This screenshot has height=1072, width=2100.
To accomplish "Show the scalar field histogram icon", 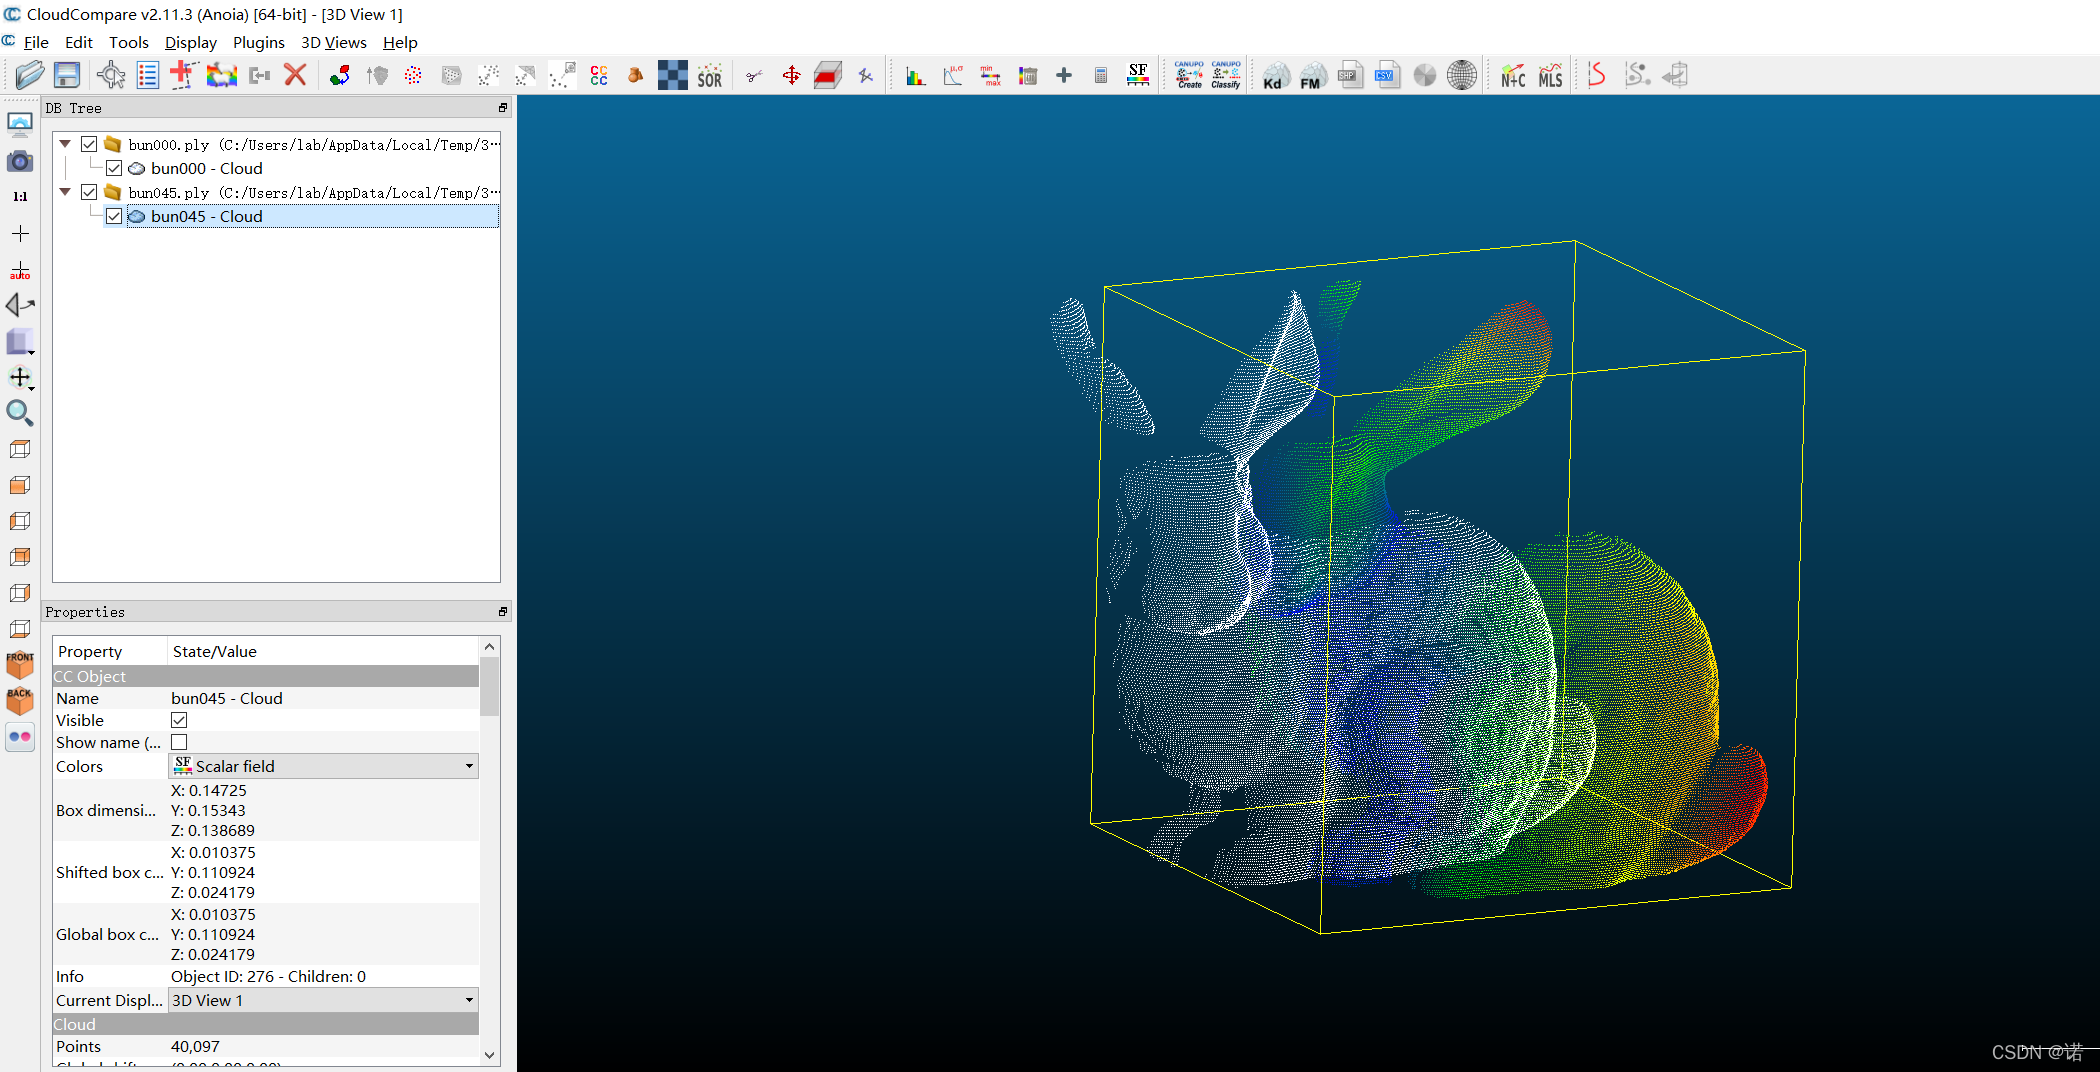I will point(915,75).
